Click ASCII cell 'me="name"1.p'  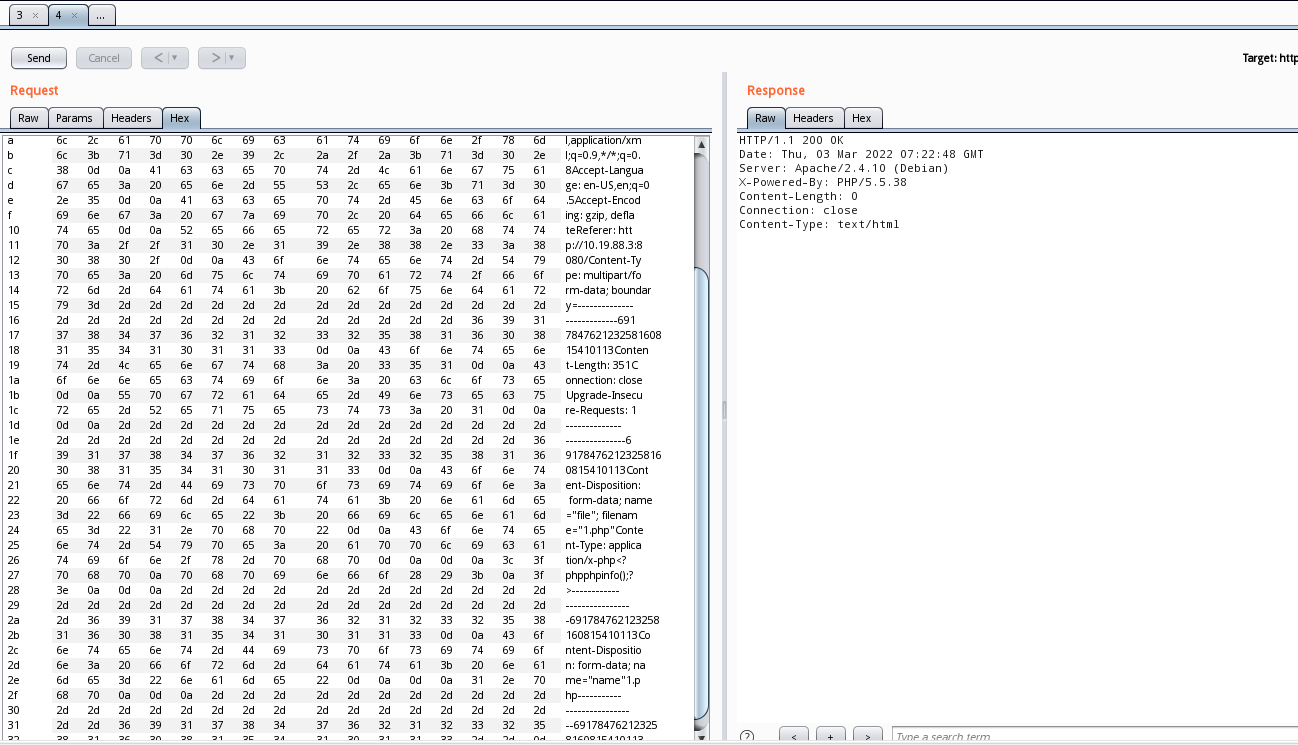tap(601, 680)
